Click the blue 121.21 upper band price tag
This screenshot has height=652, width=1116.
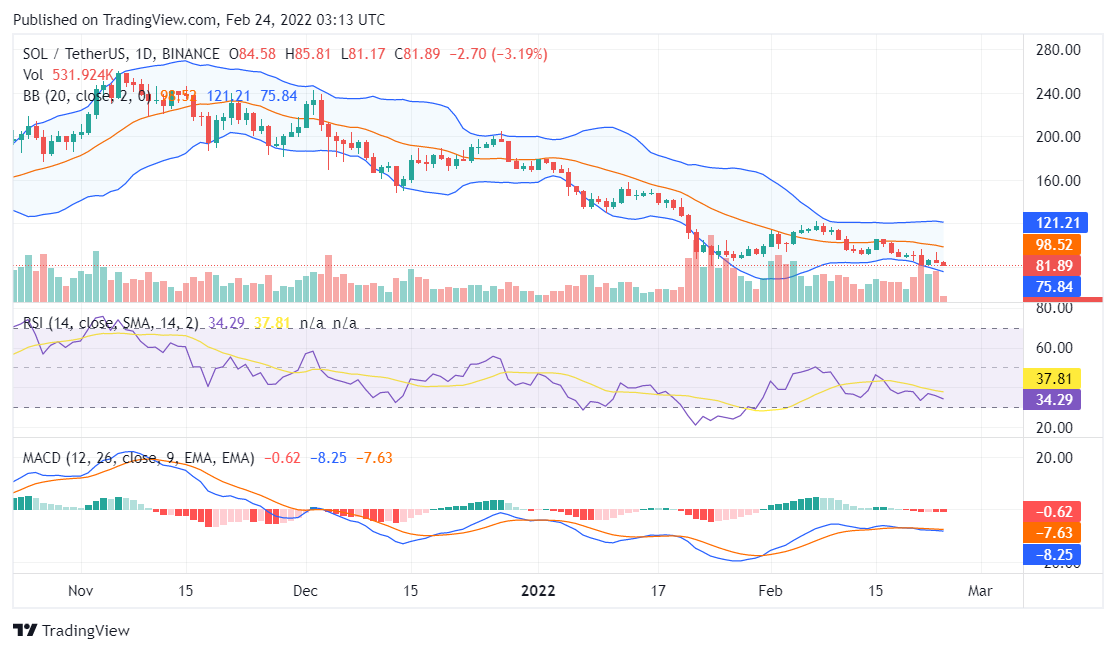pyautogui.click(x=1057, y=223)
